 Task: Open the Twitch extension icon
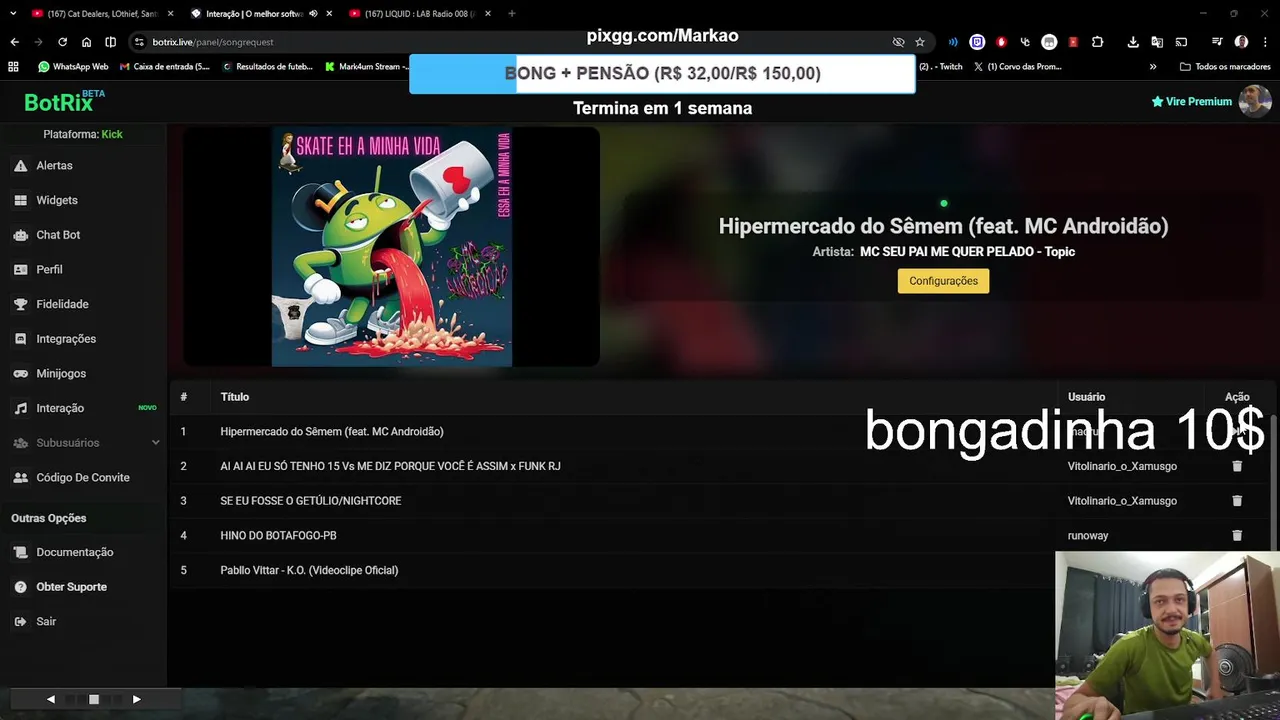pyautogui.click(x=977, y=42)
